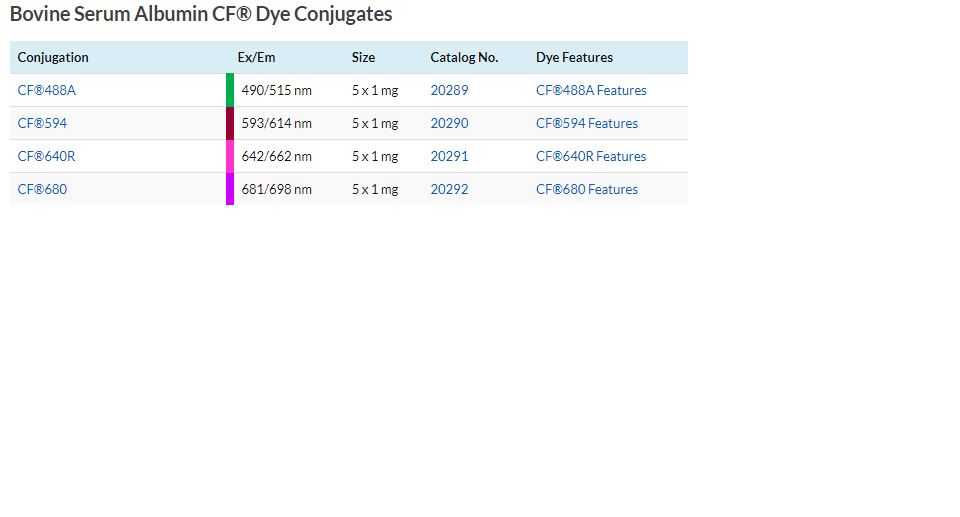Click the dark red CF®594 color swatch
The image size is (960, 517).
[x=230, y=123]
